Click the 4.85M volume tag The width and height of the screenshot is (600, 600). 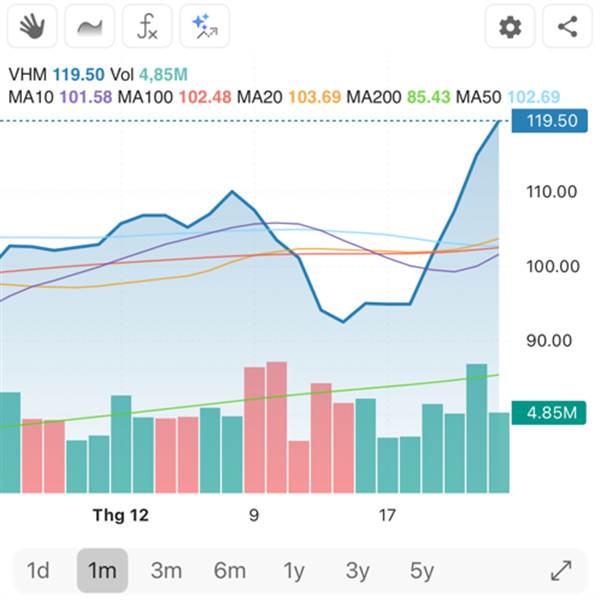[545, 412]
